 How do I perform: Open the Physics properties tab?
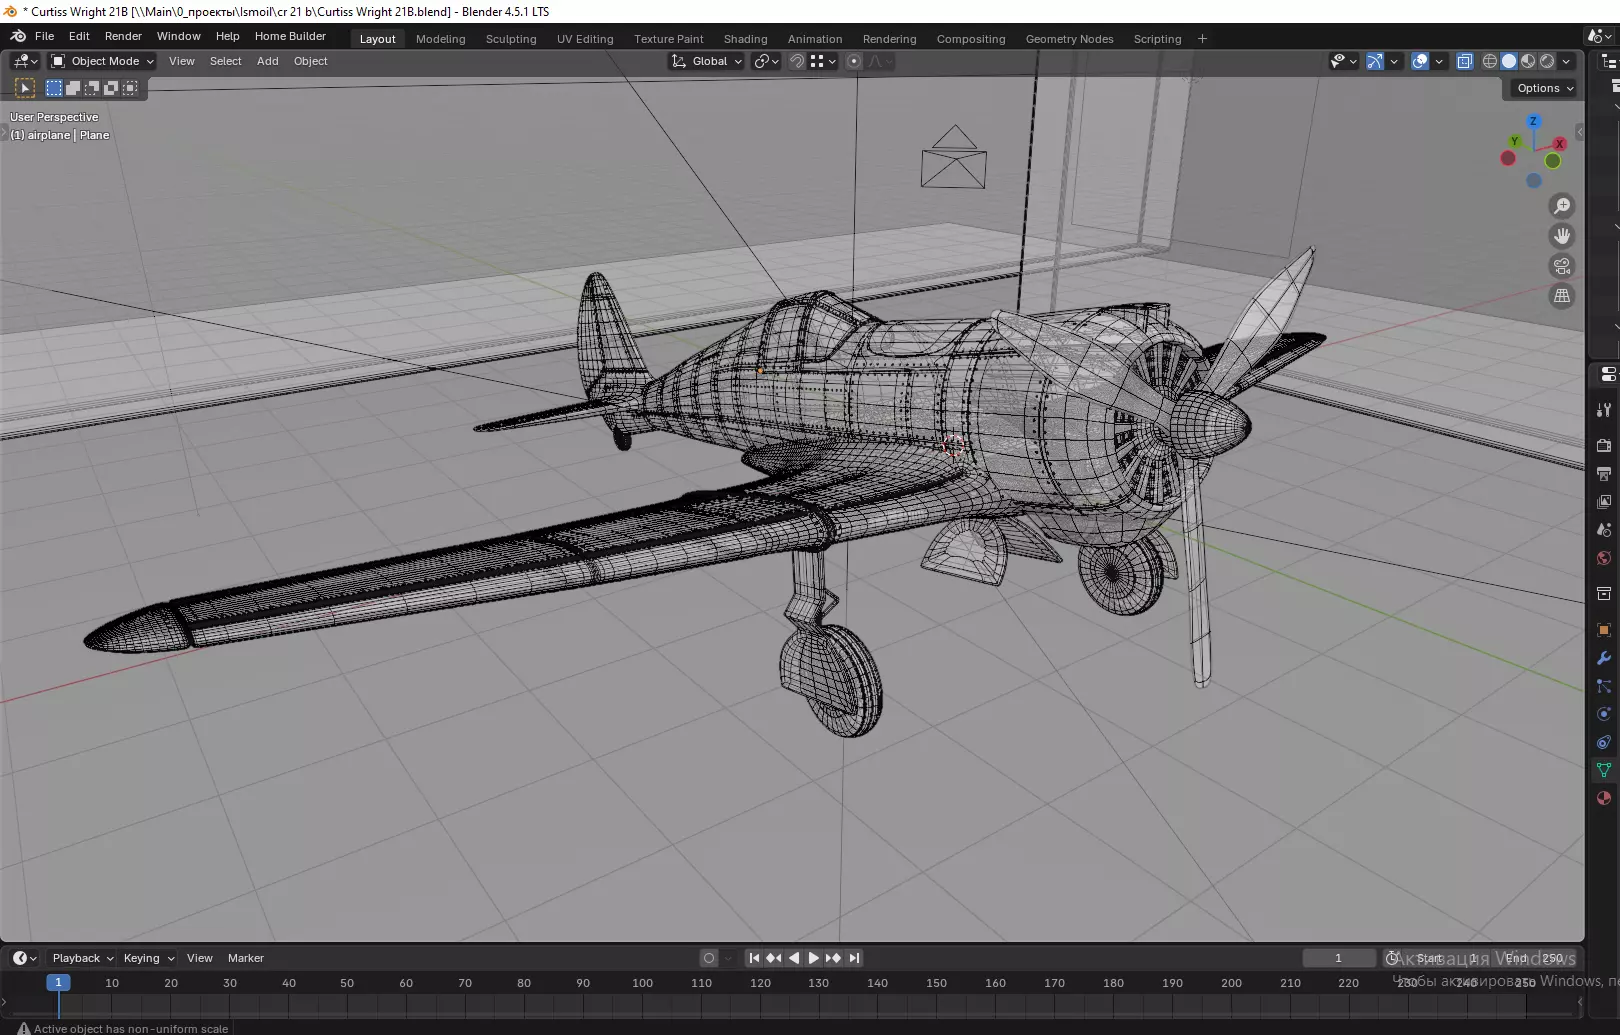pos(1604,714)
